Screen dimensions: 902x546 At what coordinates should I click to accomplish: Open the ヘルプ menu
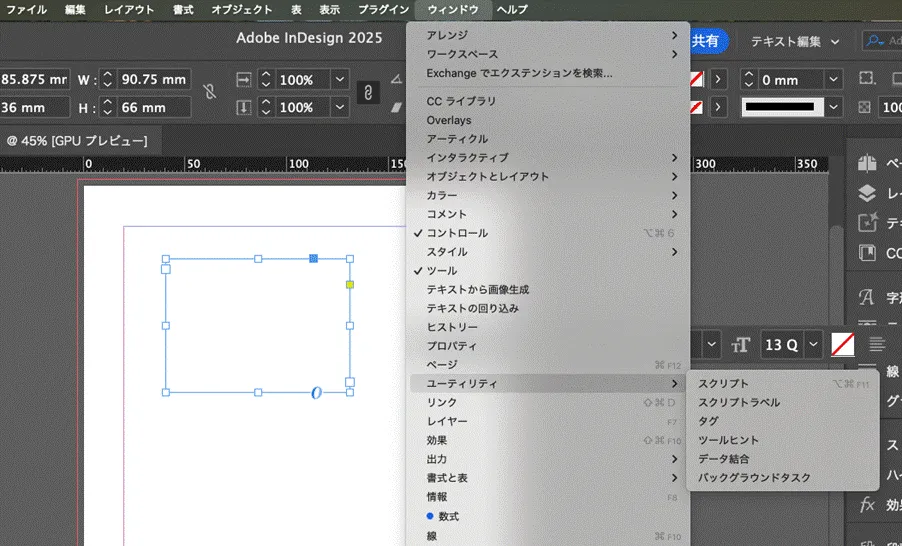tap(512, 10)
